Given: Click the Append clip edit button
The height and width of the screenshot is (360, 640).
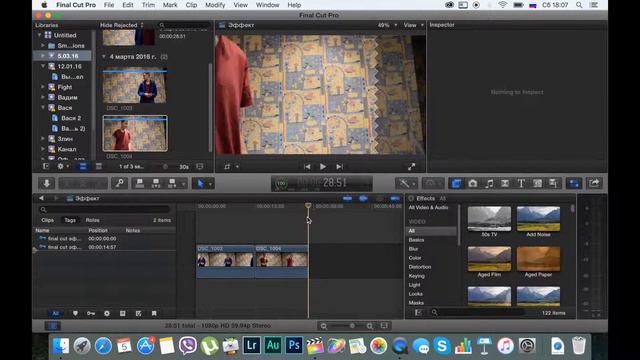Looking at the screenshot, I should pyautogui.click(x=172, y=183).
